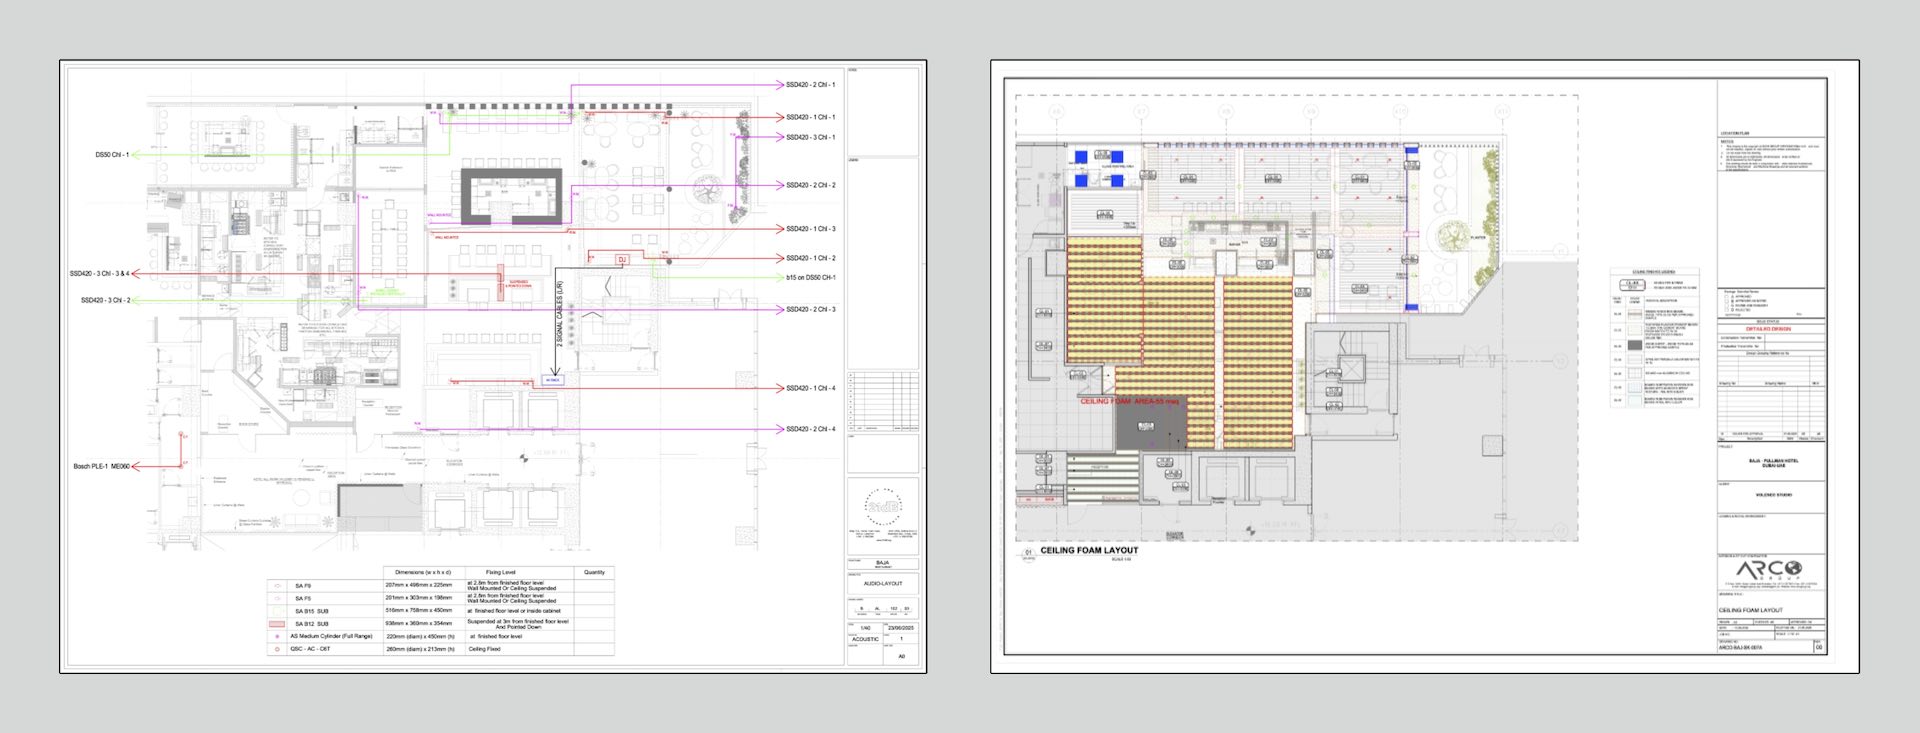Click the DJ booth box symbol
This screenshot has width=1920, height=733.
[621, 260]
